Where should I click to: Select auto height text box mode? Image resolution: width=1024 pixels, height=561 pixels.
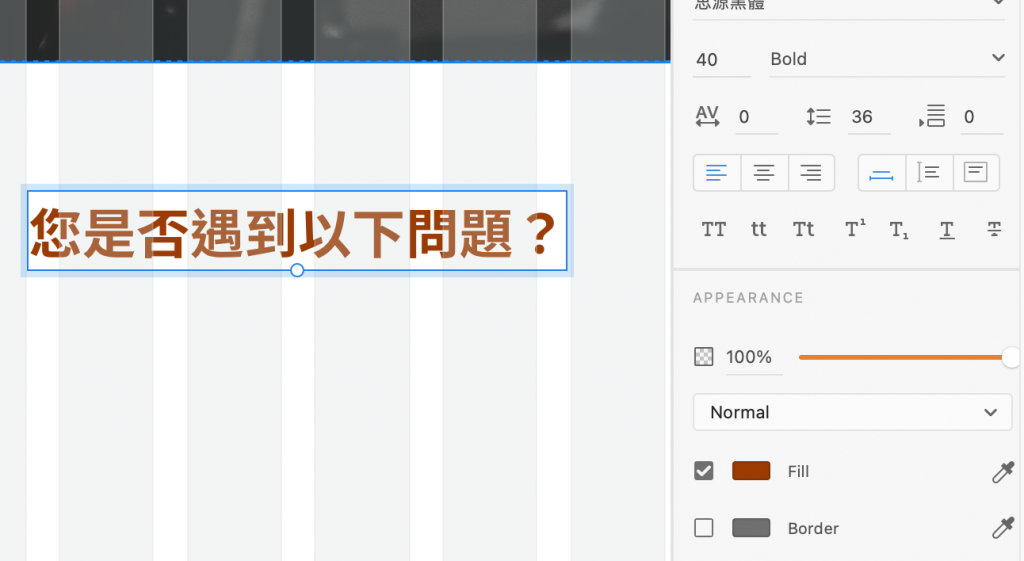click(929, 173)
